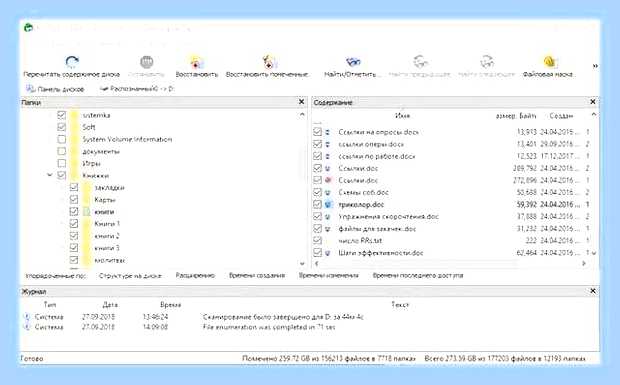This screenshot has width=620, height=385.
Task: Click the red-marked icon of deleted Ссылки.doc
Action: point(328,180)
